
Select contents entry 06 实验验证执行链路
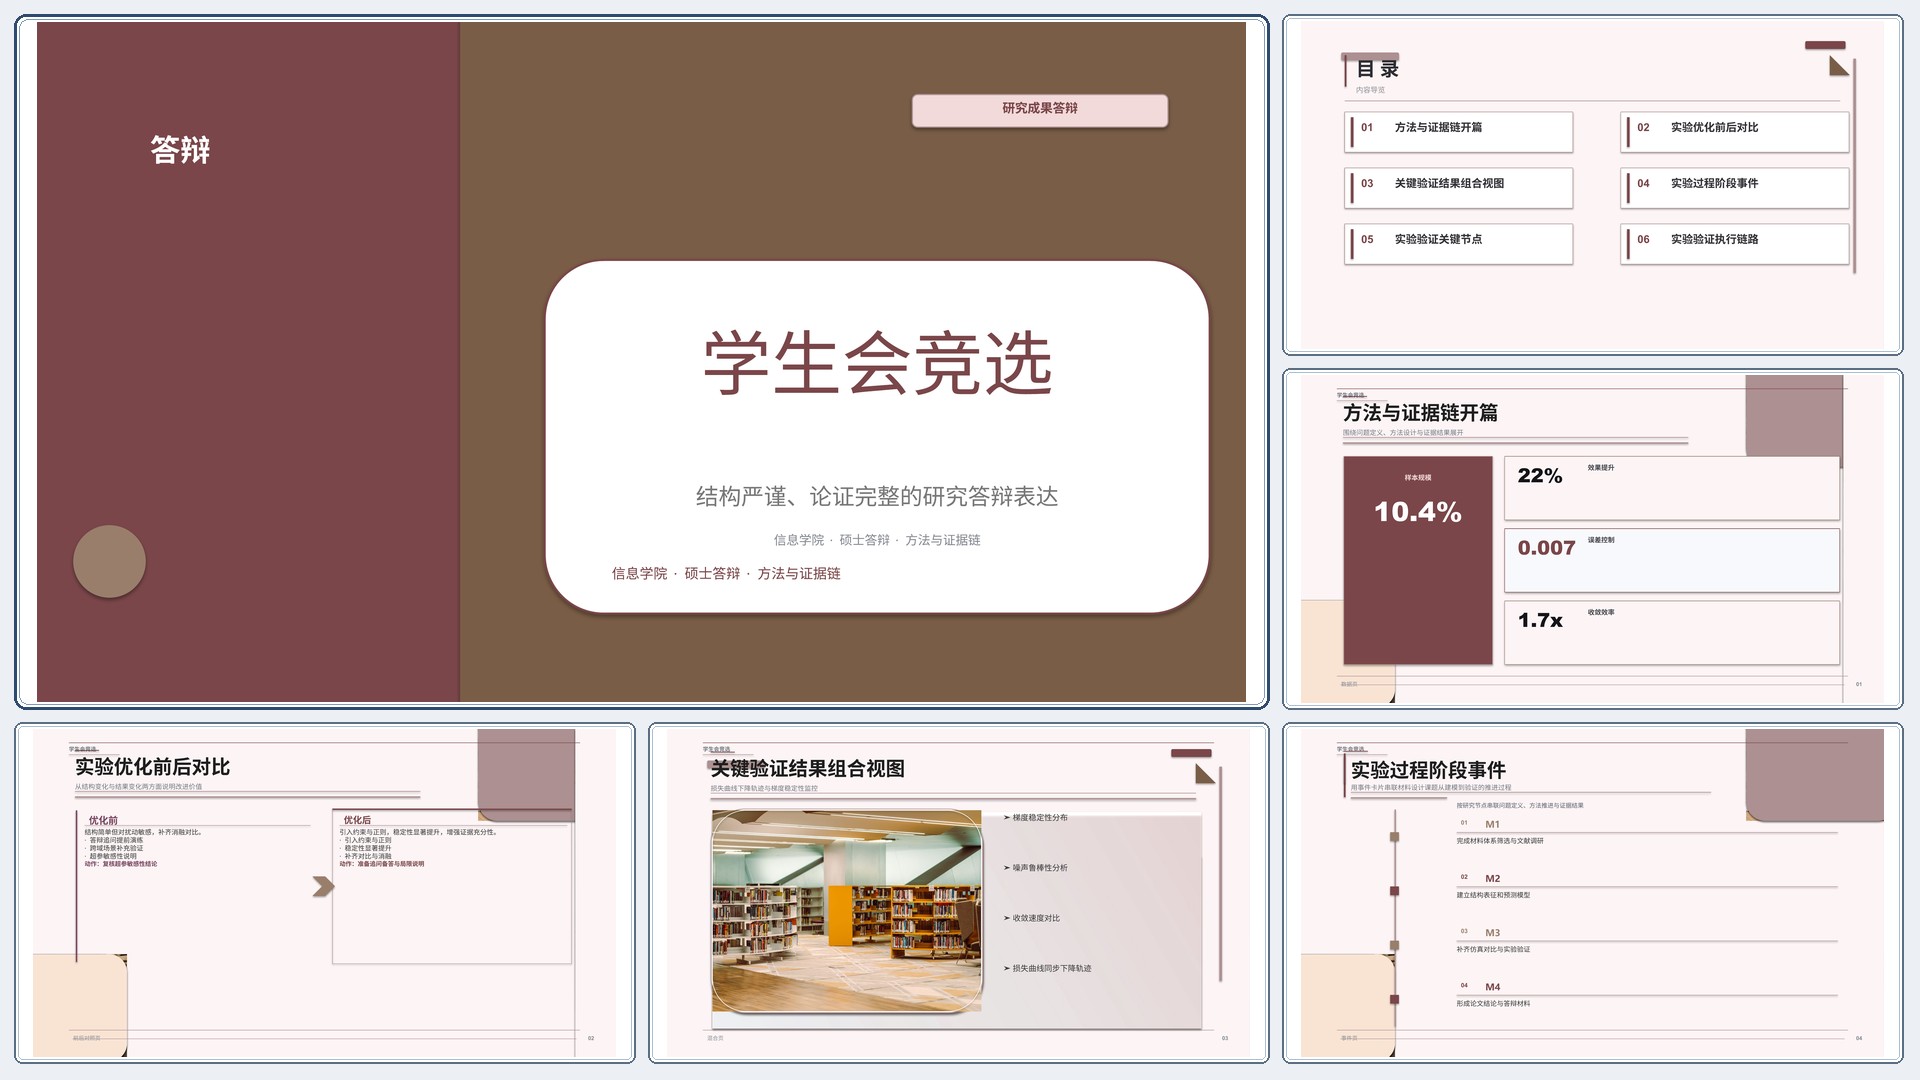pyautogui.click(x=1735, y=244)
